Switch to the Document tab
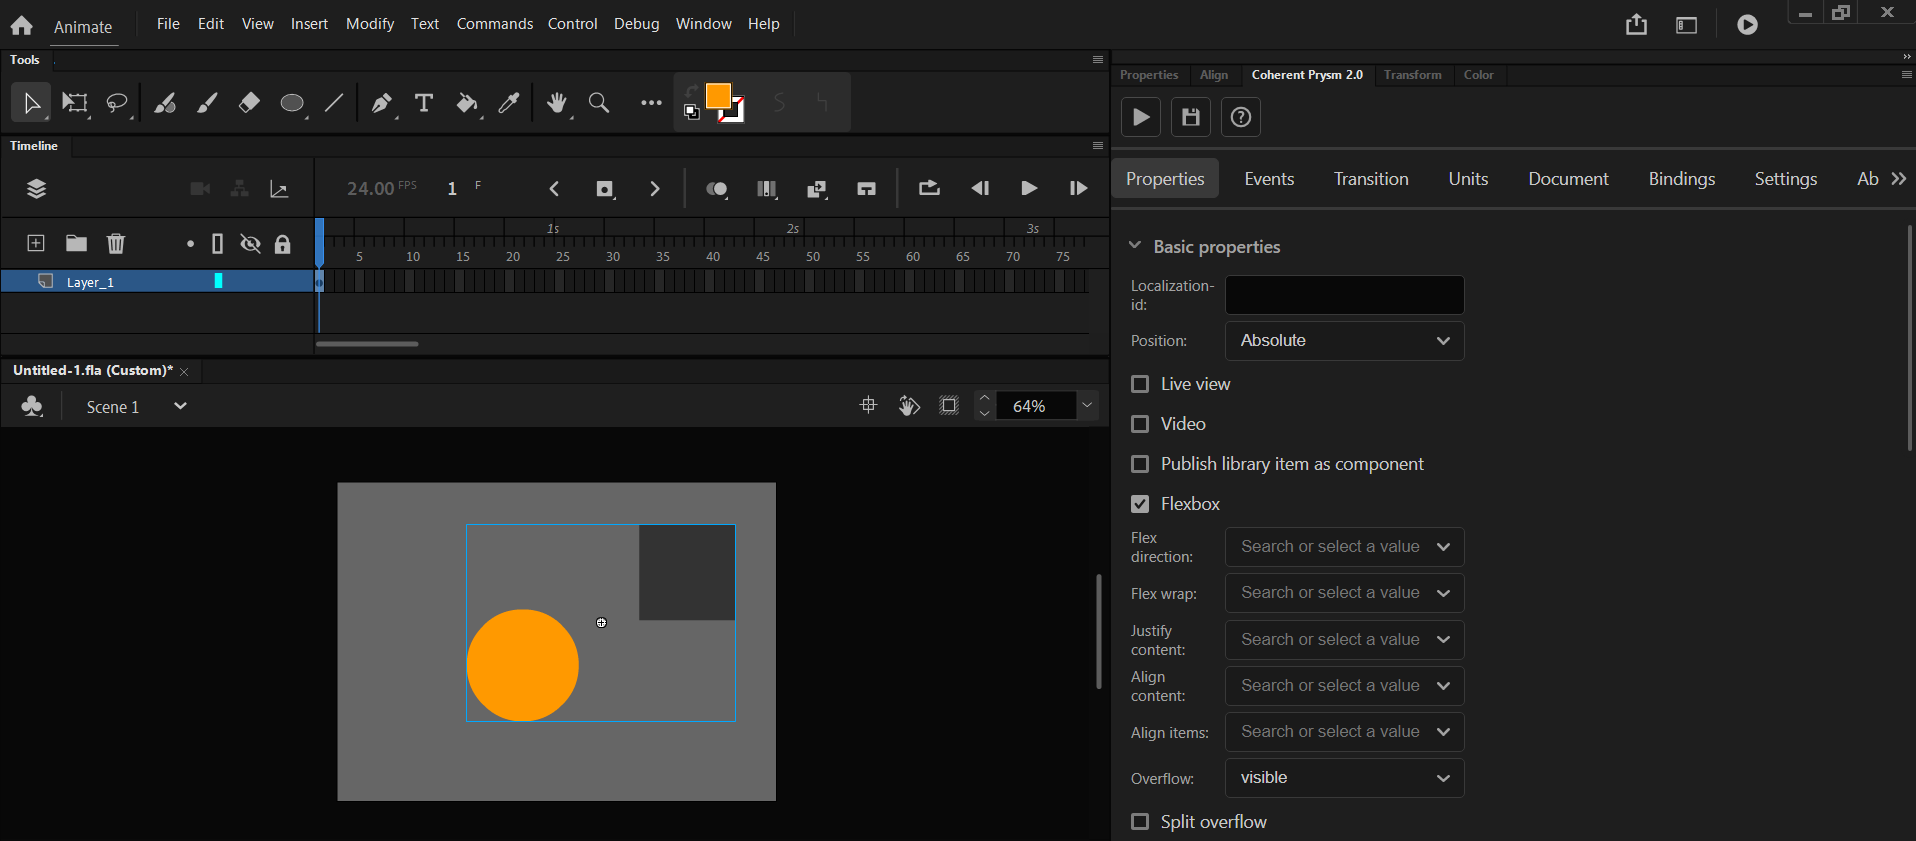 click(x=1568, y=179)
